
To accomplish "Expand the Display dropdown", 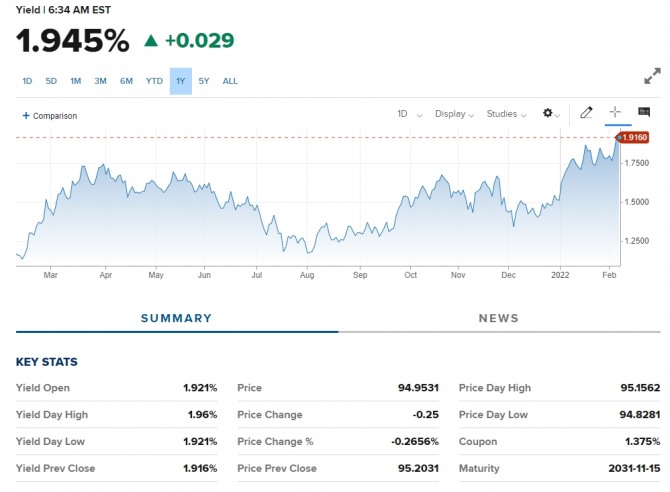I will tap(454, 114).
